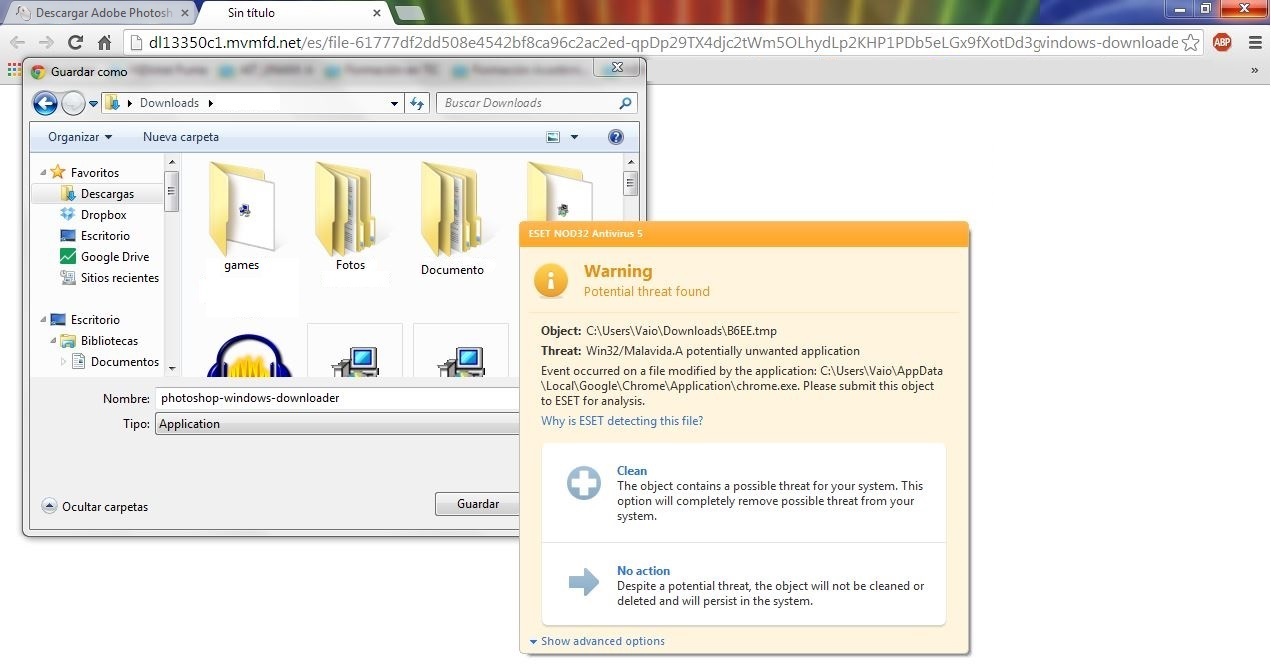Collapse the Favoritos tree group
The image size is (1271, 668).
point(43,173)
